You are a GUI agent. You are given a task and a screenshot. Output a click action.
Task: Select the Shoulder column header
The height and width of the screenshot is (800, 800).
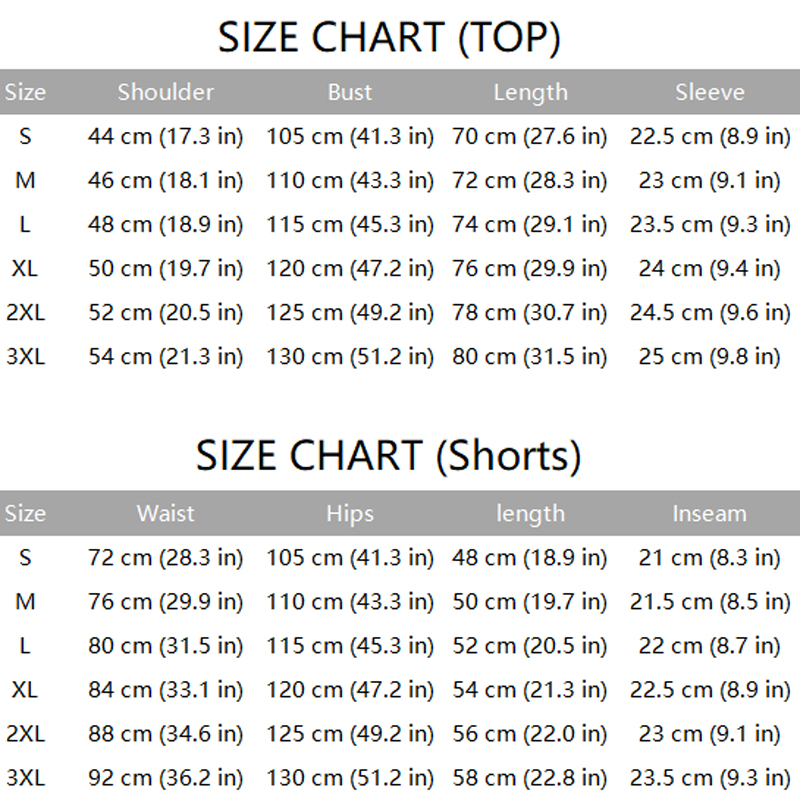pyautogui.click(x=166, y=93)
